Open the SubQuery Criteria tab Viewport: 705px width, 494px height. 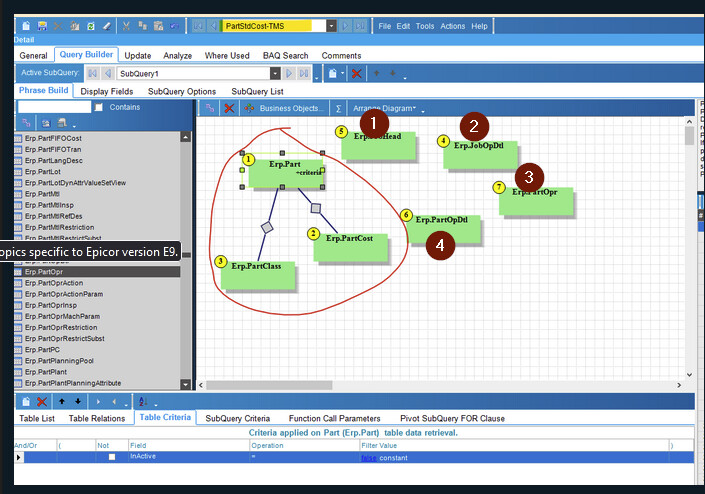[x=237, y=418]
